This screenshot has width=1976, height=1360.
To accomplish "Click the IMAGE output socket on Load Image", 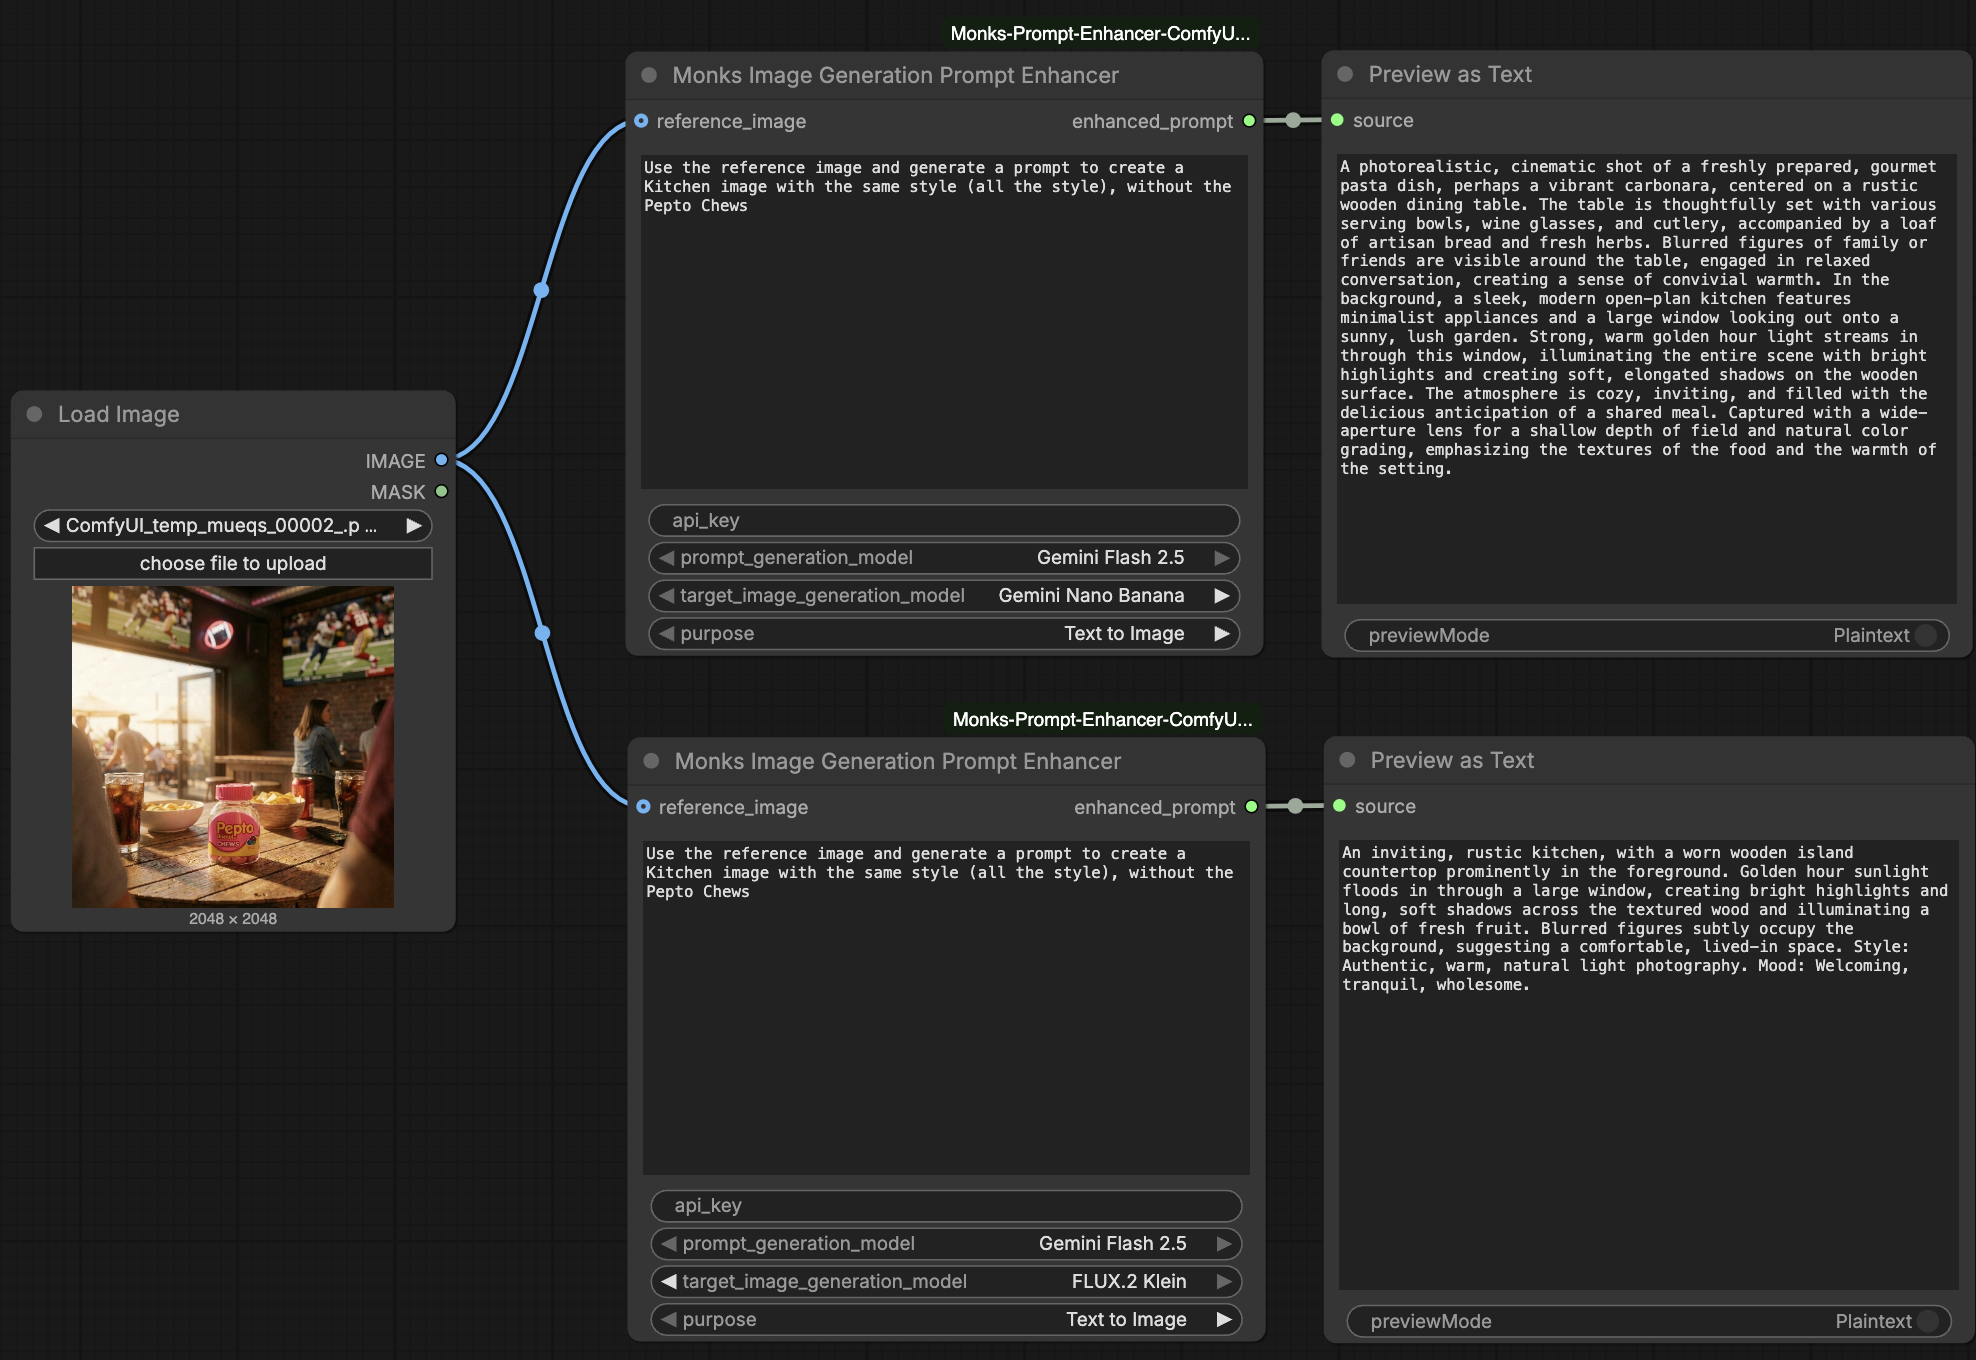I will tap(441, 460).
